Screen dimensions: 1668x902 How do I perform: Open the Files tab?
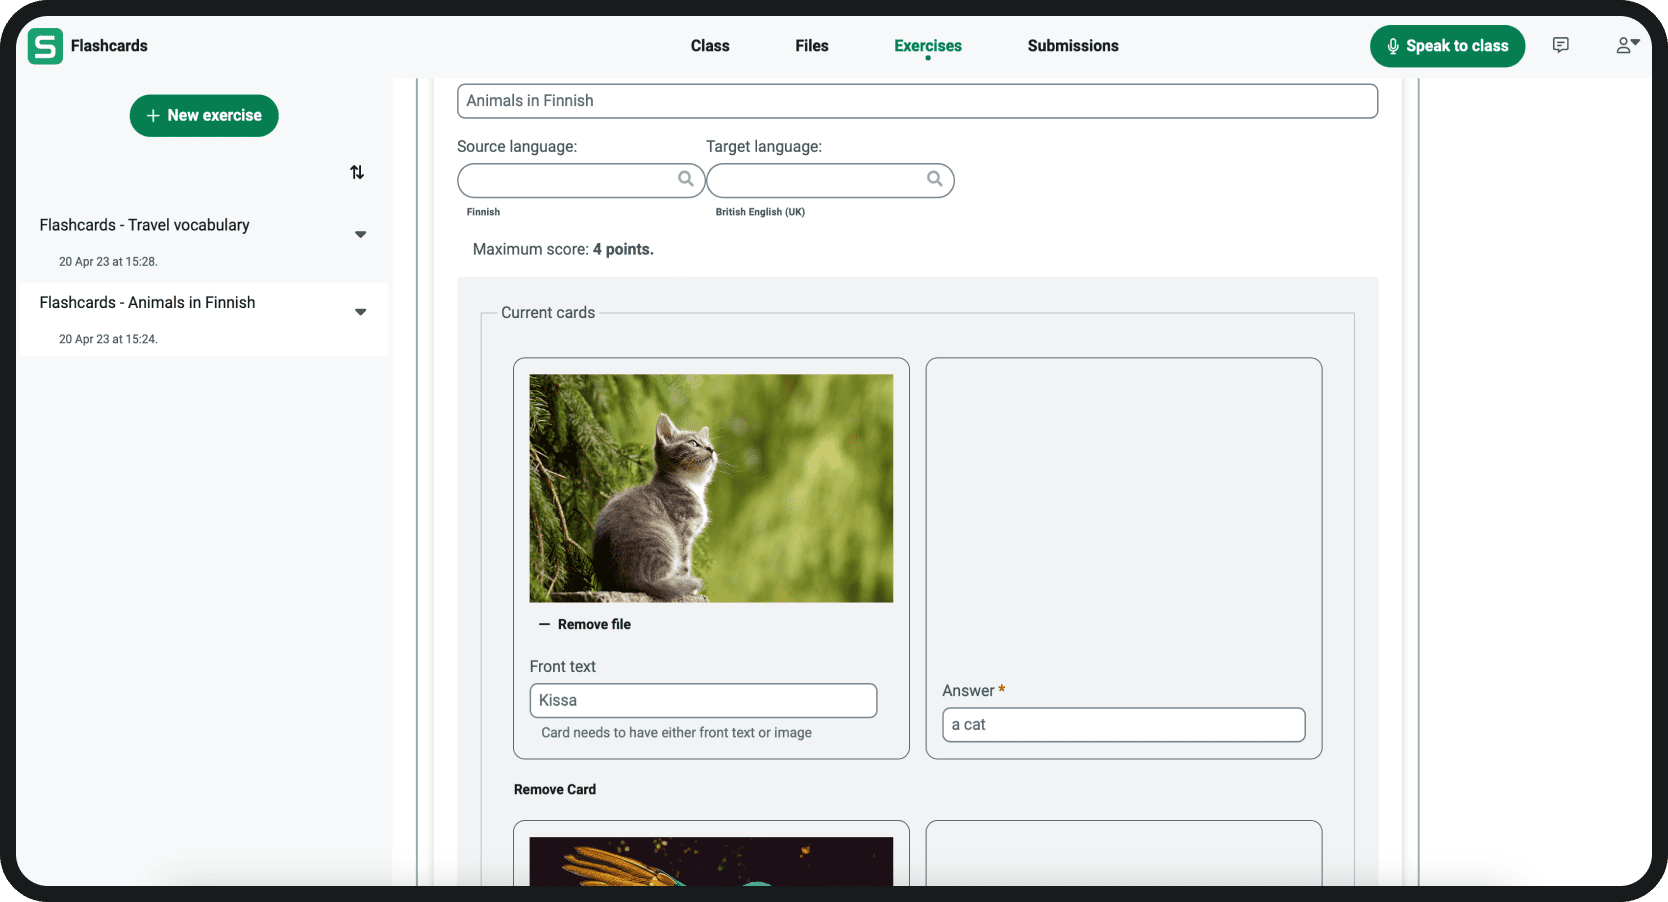tap(811, 46)
